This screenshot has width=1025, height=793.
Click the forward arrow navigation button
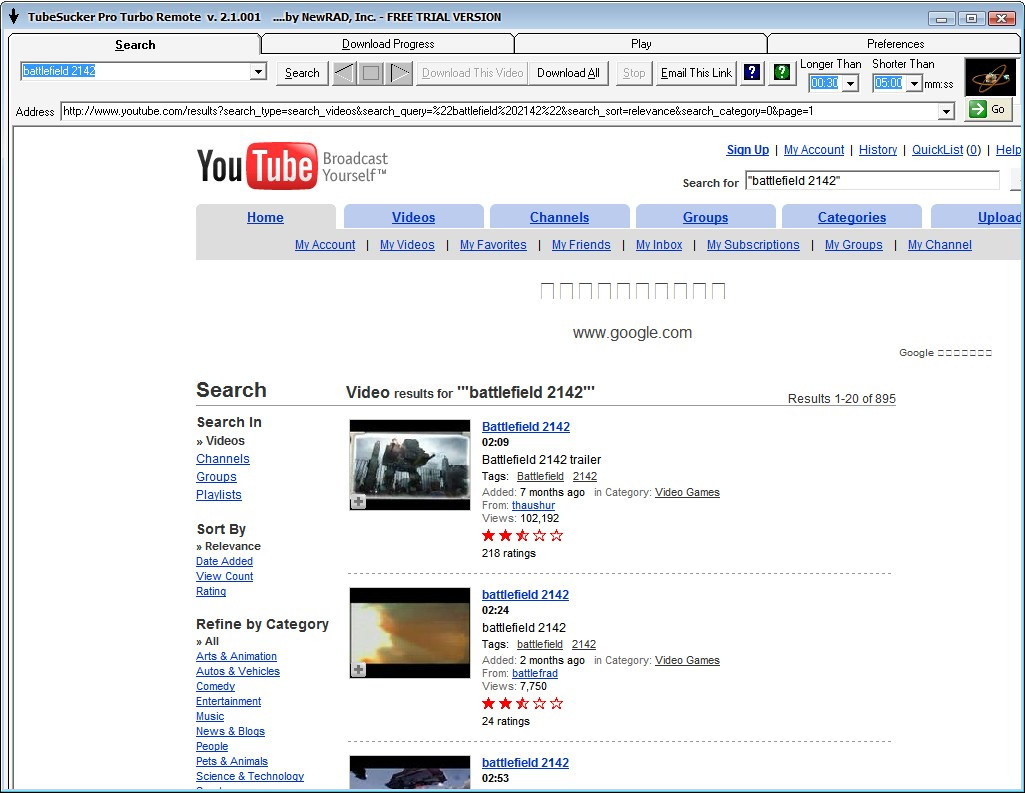pos(399,73)
